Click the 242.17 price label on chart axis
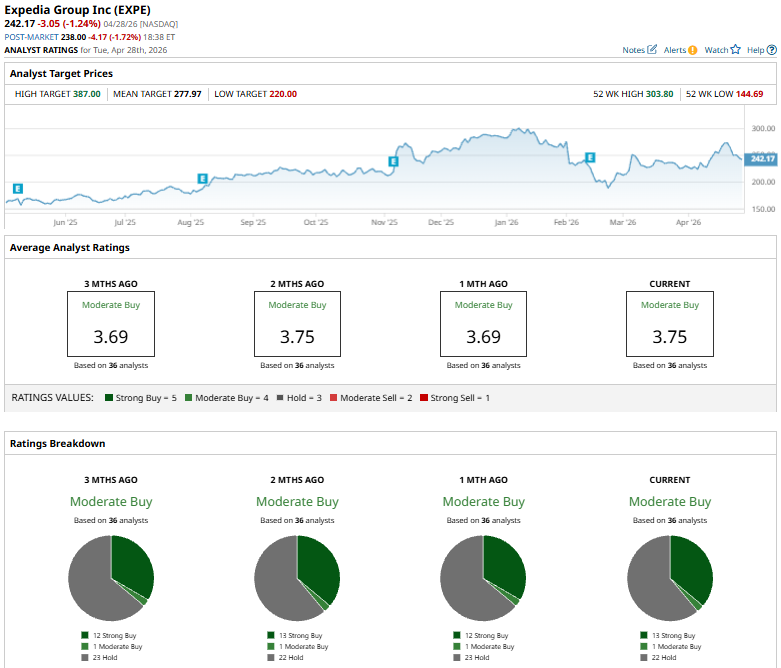This screenshot has height=668, width=781. [762, 158]
